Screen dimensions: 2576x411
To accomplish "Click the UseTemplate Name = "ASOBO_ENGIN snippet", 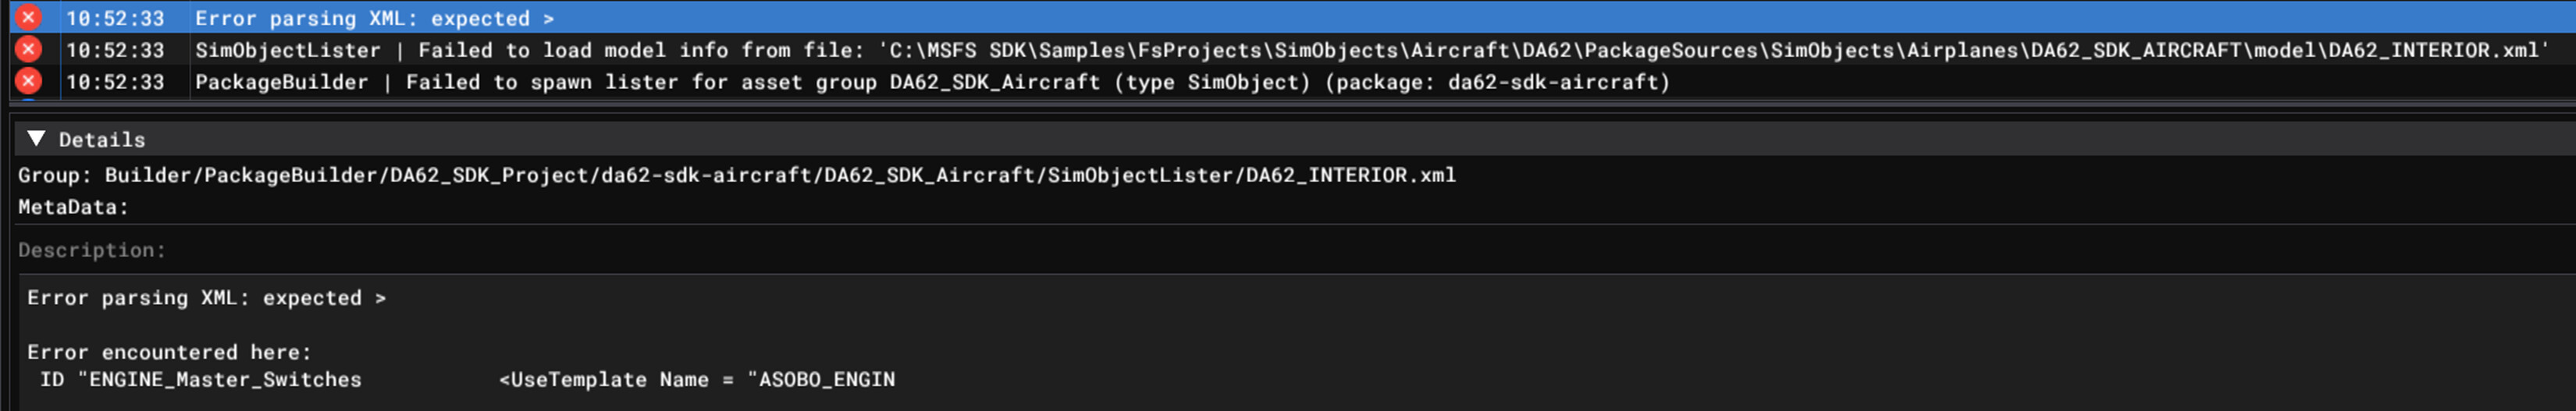I will pos(697,380).
